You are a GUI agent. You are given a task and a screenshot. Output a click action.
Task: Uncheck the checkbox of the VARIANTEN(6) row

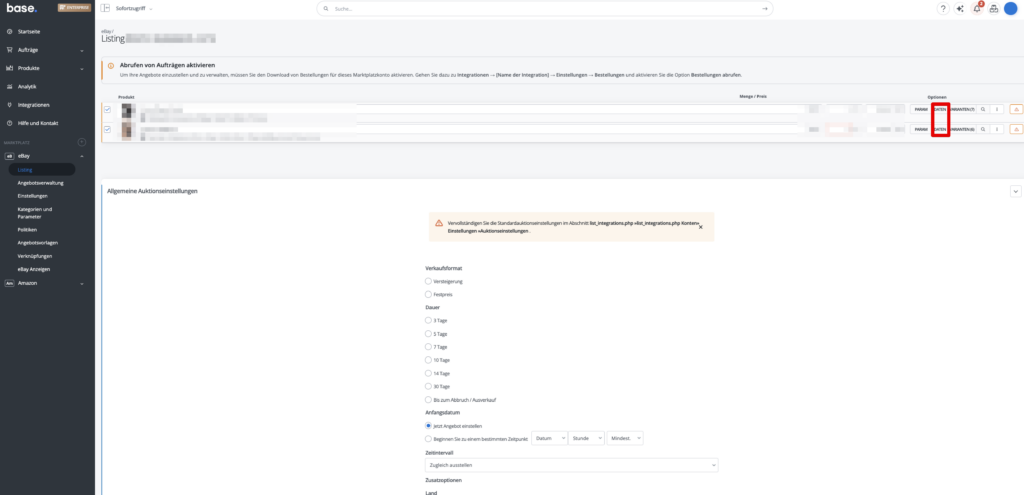tap(108, 129)
